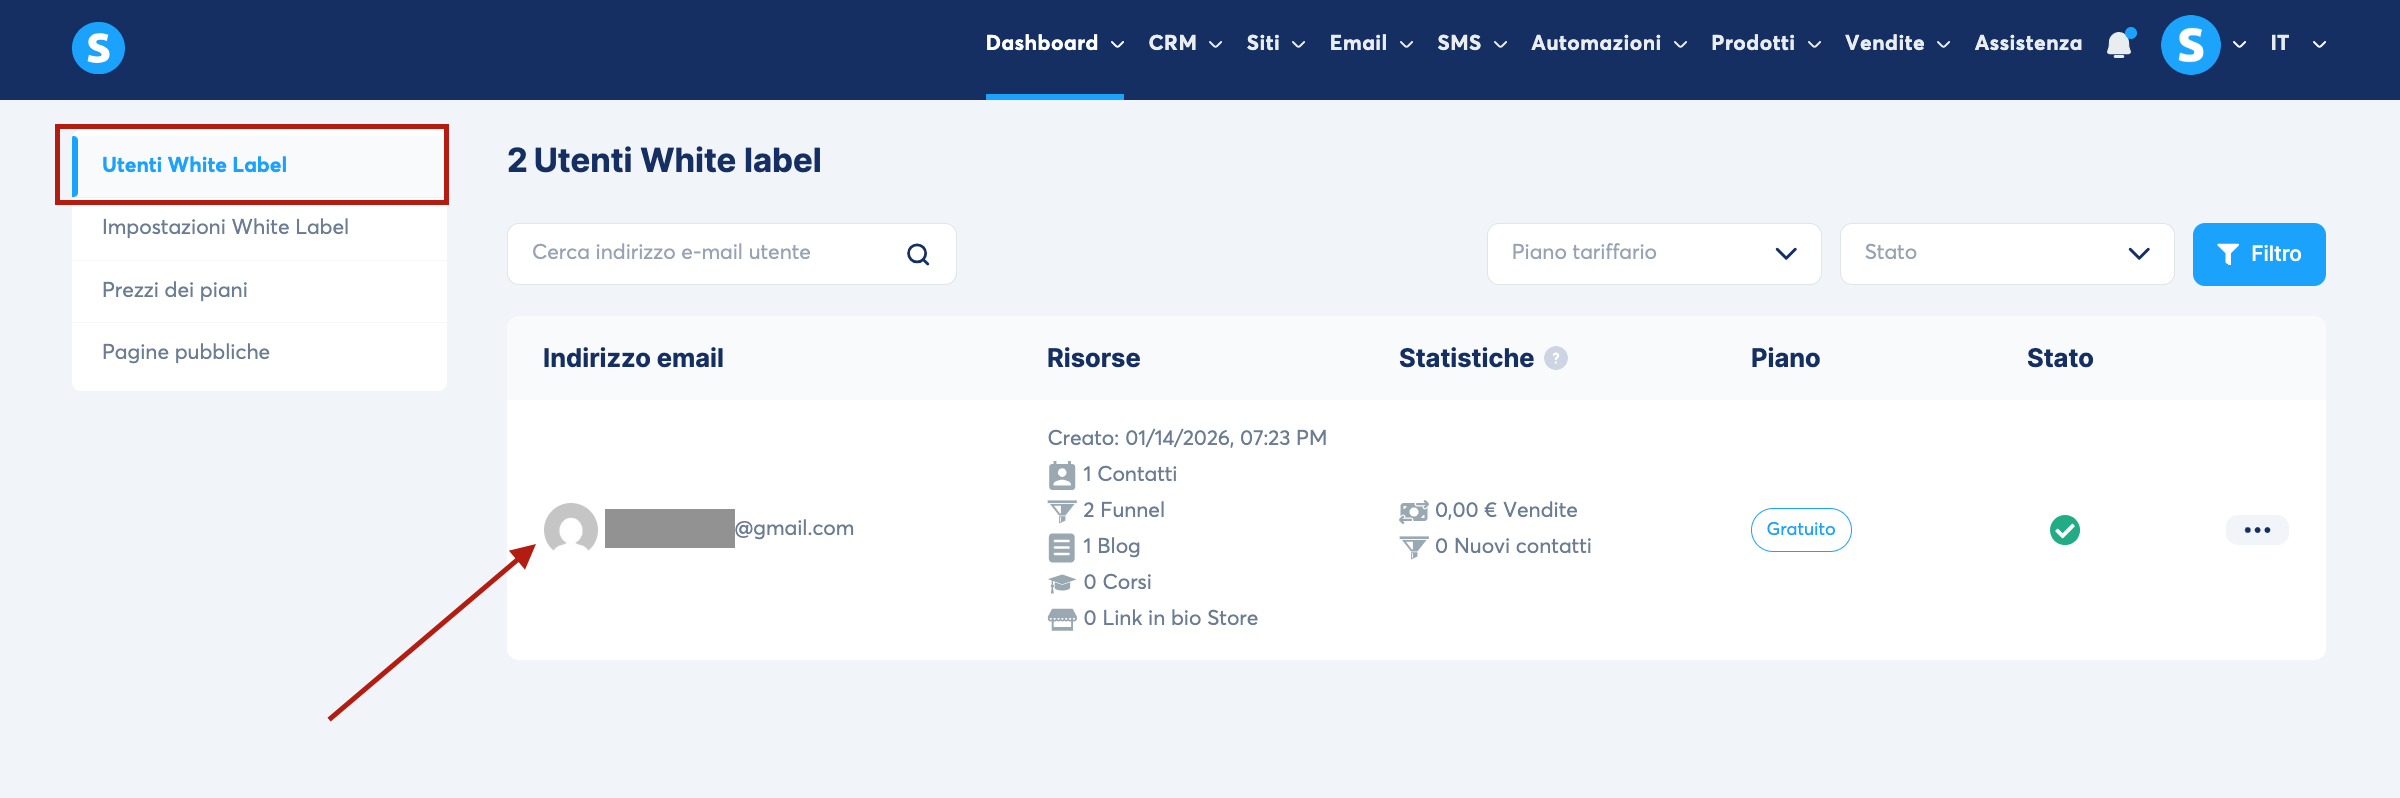Click the Statistiche help question icon
Viewport: 2400px width, 798px height.
[x=1556, y=358]
